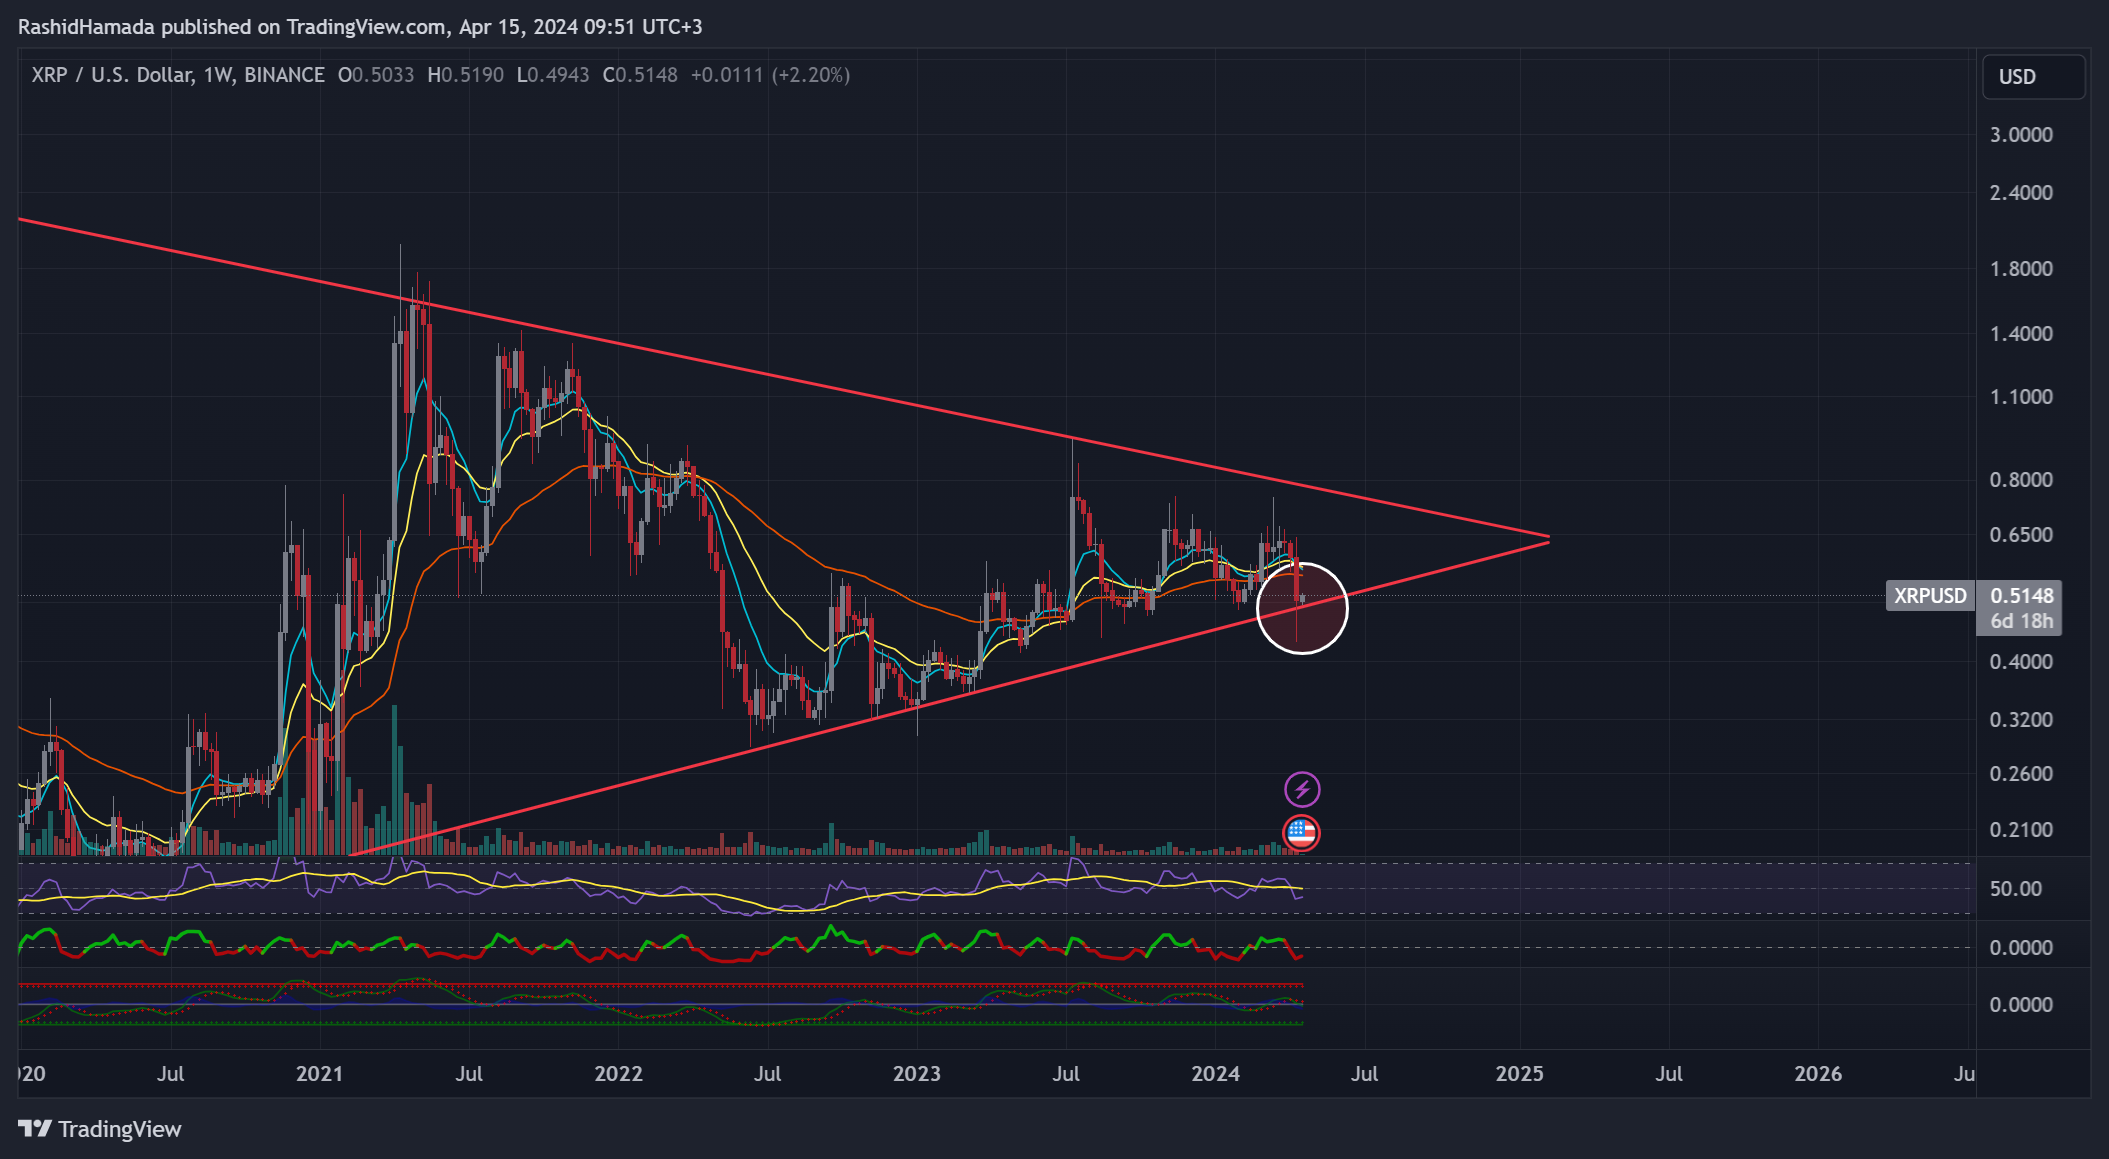Click the 2023 time axis label

coord(916,1074)
